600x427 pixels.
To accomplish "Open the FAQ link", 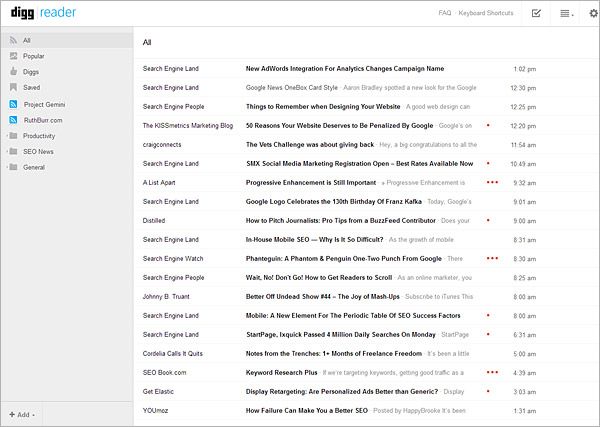I will [445, 13].
